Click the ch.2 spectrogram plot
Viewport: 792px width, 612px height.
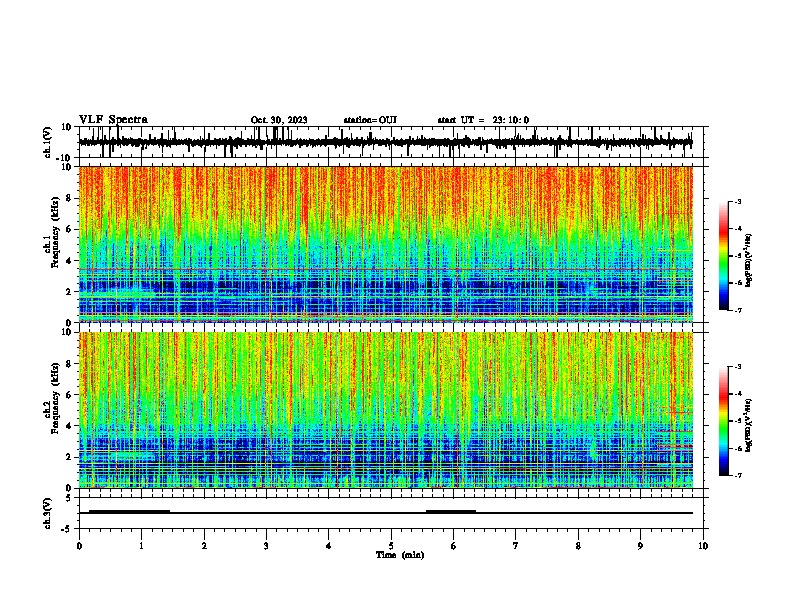tap(386, 410)
